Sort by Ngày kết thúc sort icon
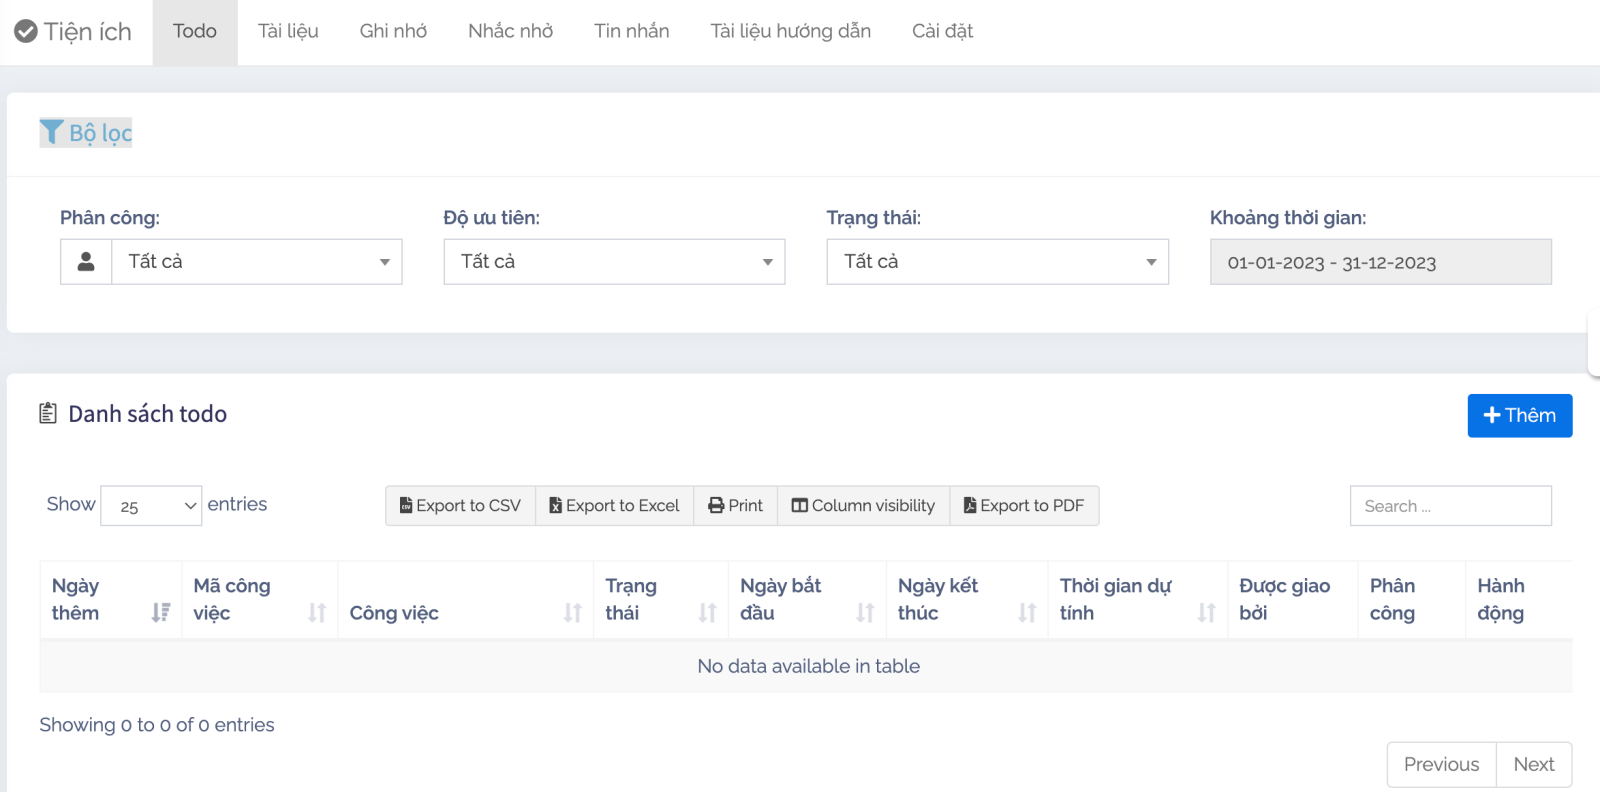The width and height of the screenshot is (1600, 792). point(1027,612)
